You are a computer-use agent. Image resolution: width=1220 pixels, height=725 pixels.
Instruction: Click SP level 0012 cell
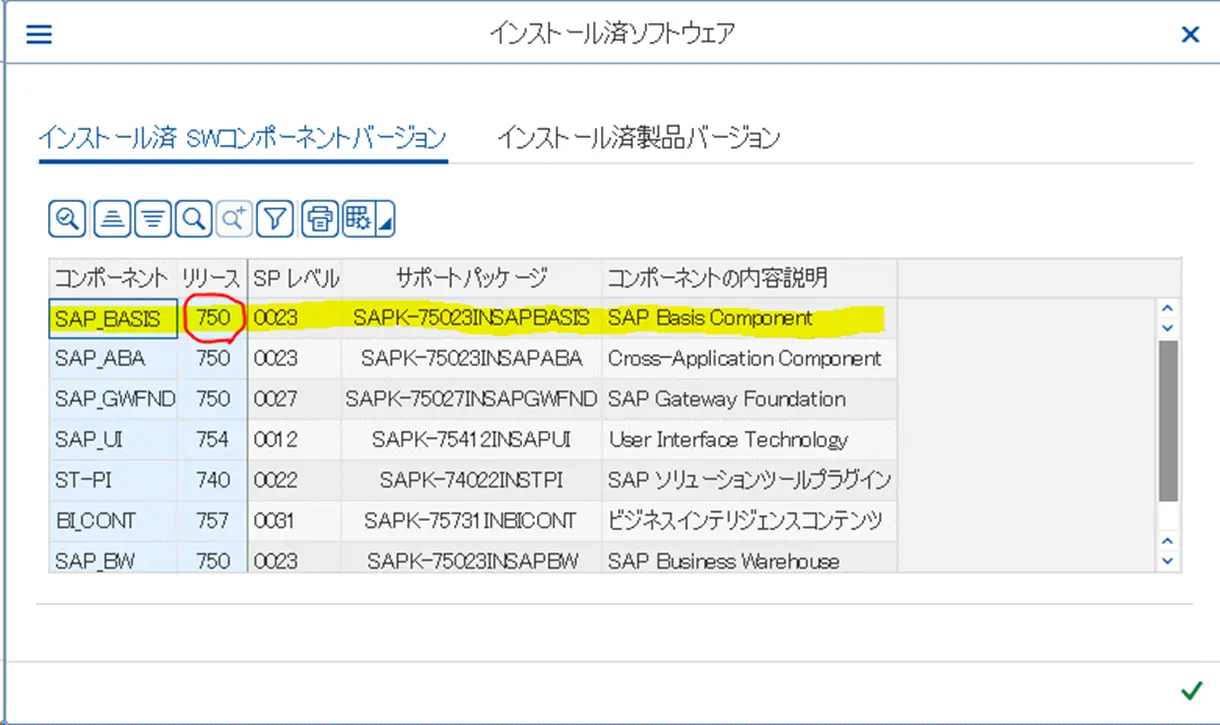click(x=295, y=439)
